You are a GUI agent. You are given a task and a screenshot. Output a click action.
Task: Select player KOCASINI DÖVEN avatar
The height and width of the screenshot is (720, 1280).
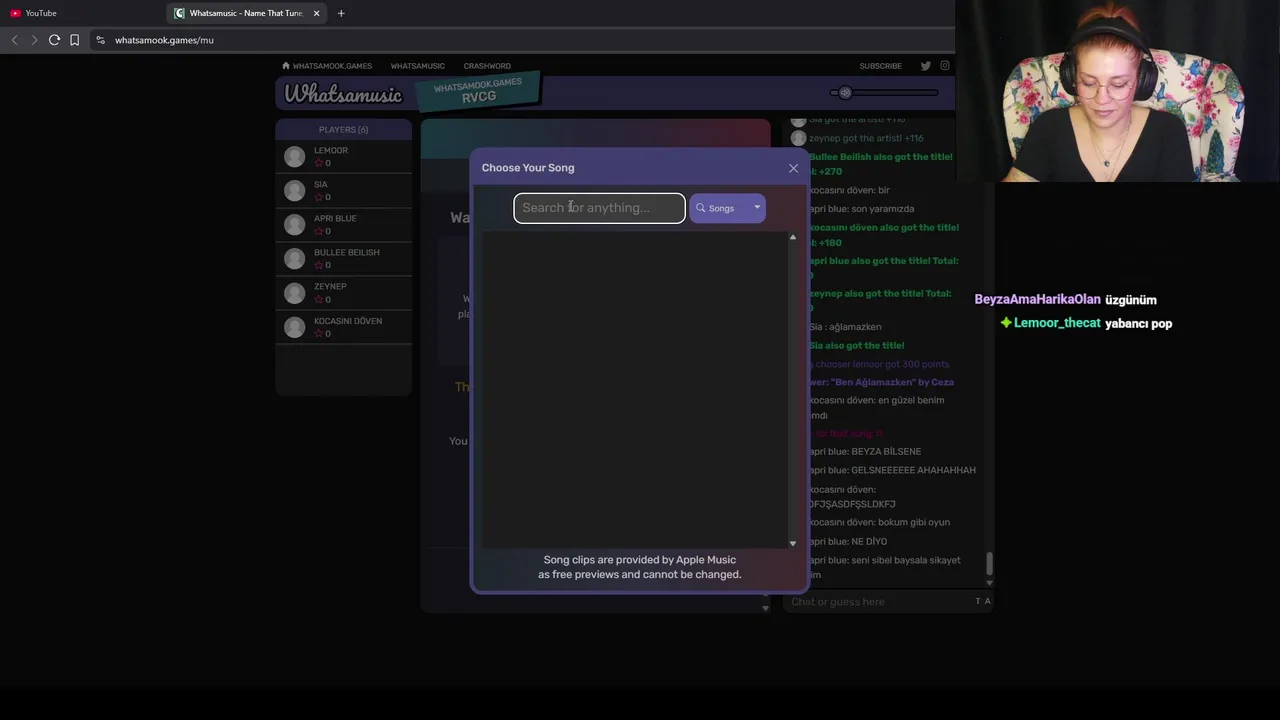294,327
